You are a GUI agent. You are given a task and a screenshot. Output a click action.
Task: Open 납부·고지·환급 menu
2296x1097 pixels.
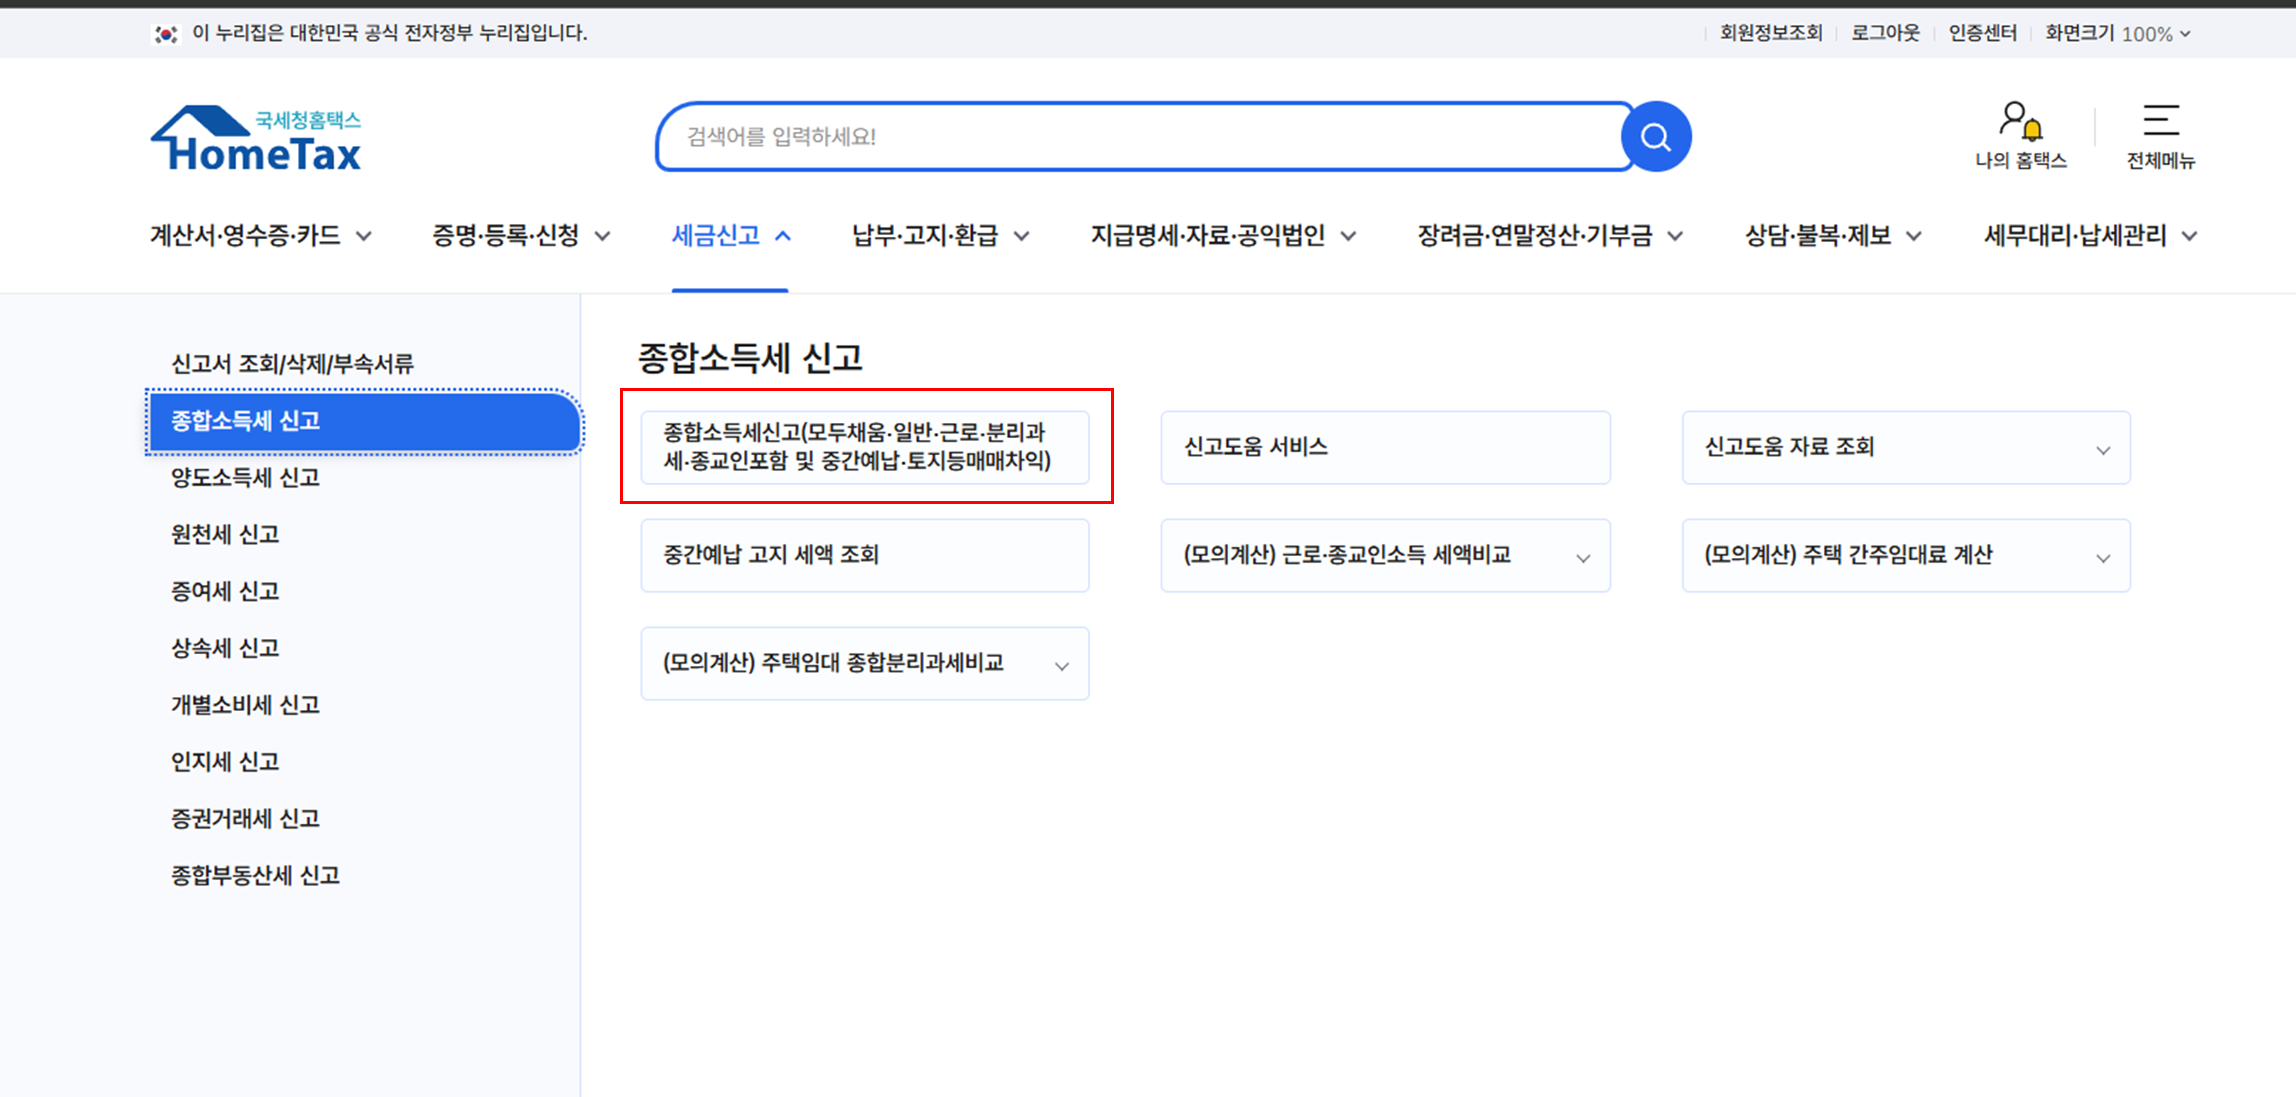pyautogui.click(x=939, y=236)
